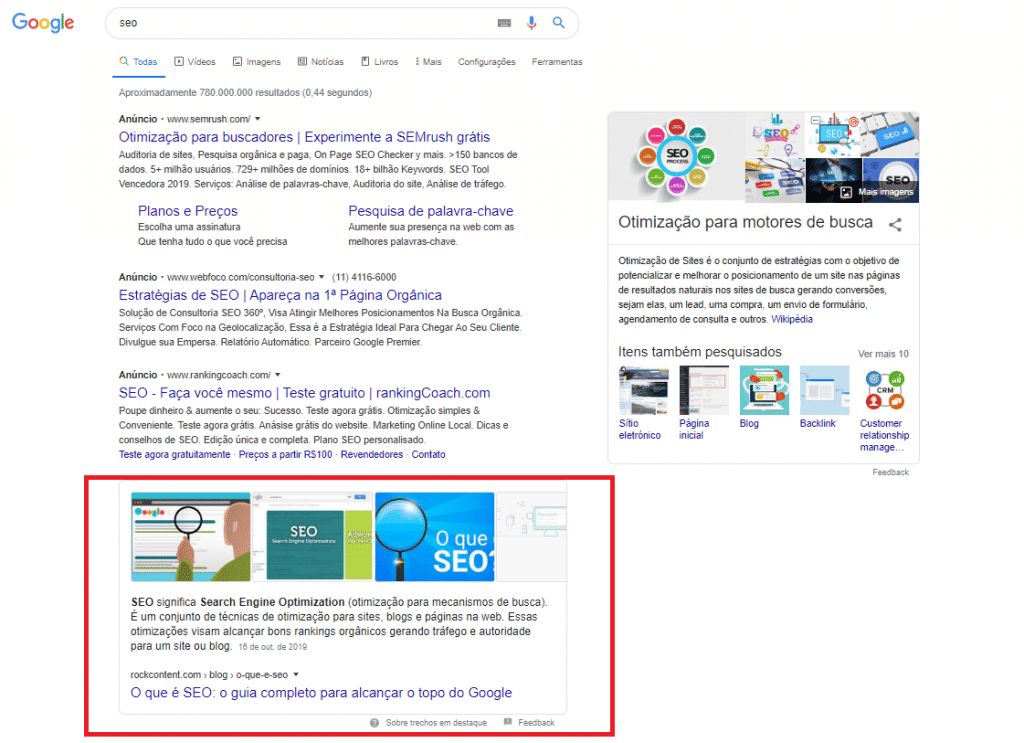The image size is (1024, 743).
Task: Start voice search with the microphone
Action: point(532,23)
